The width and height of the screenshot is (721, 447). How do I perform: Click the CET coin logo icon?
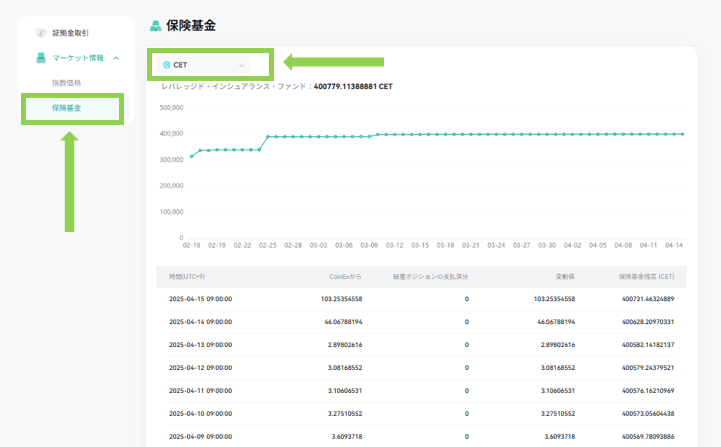166,65
